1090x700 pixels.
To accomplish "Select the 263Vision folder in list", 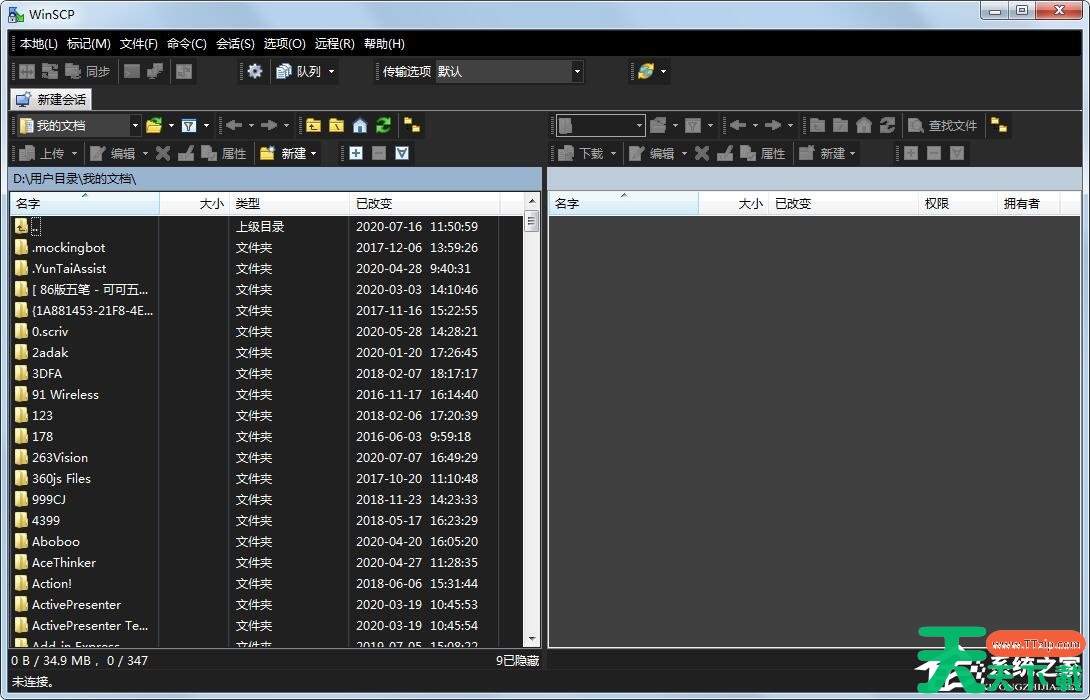I will pyautogui.click(x=60, y=457).
